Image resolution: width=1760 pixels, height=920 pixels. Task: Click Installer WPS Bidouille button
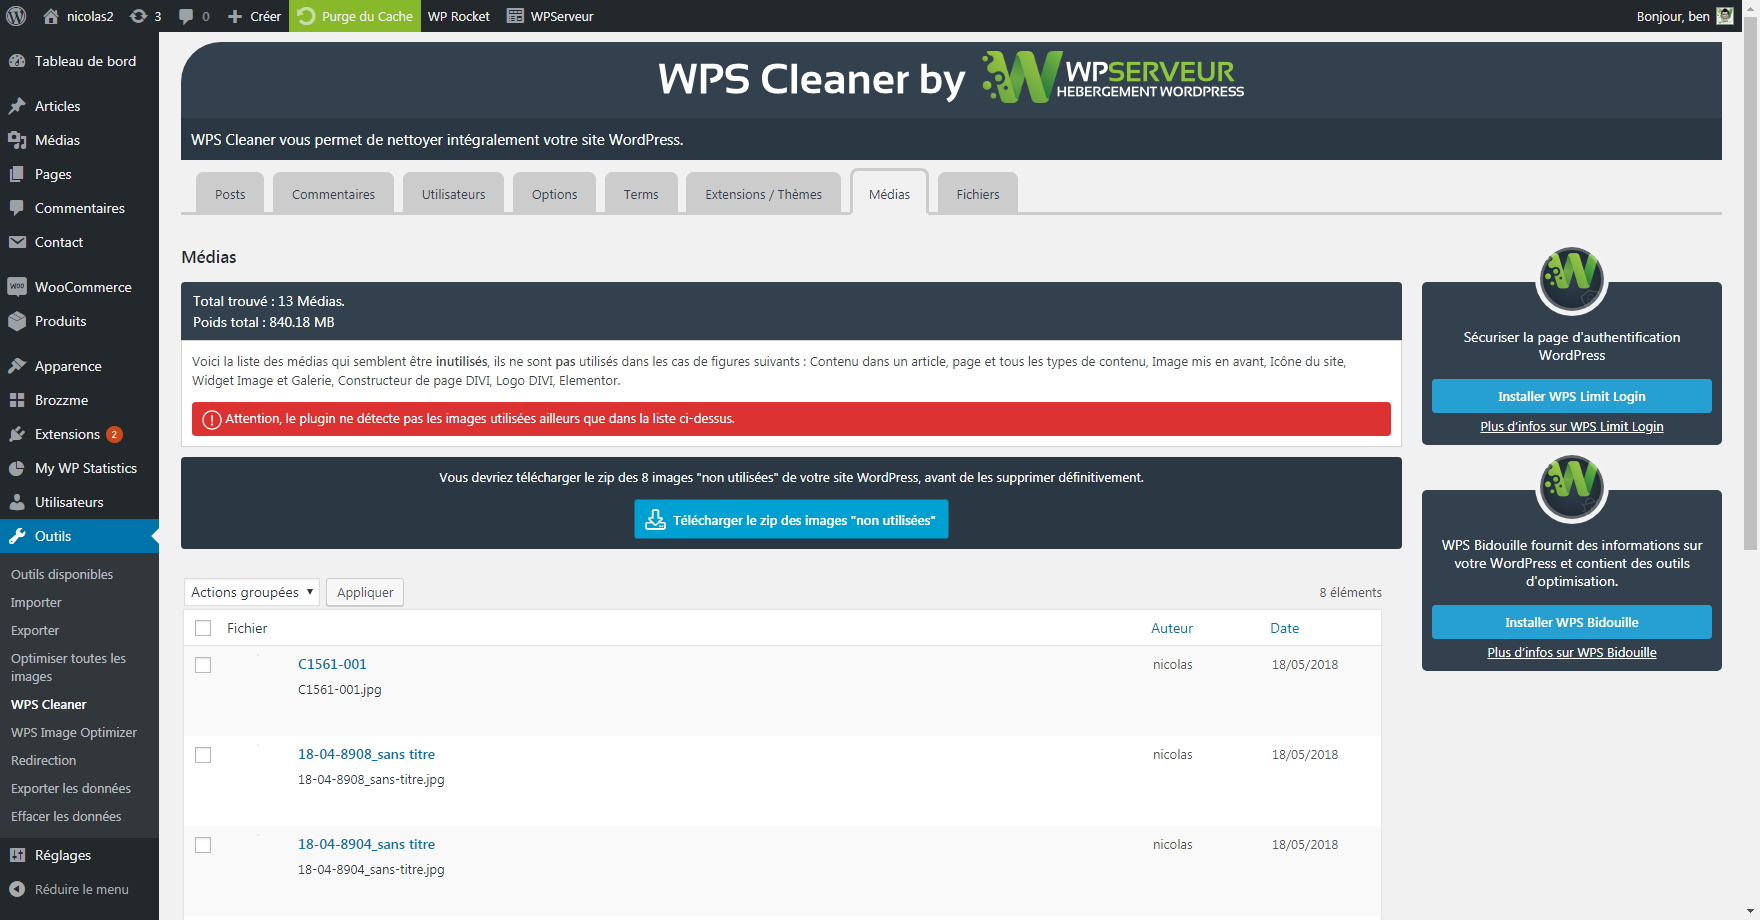tap(1571, 622)
